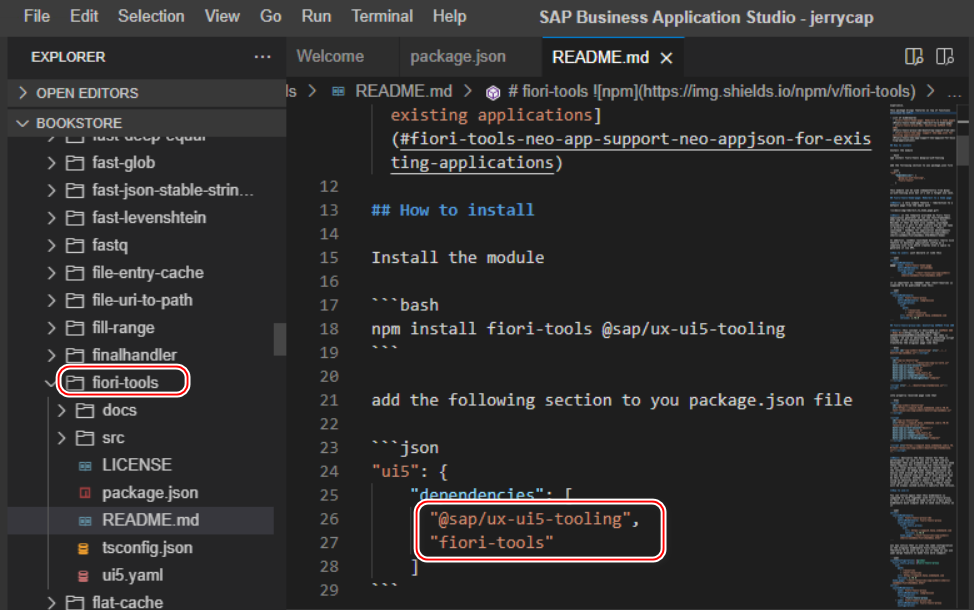Switch to the Welcome tab

[330, 57]
